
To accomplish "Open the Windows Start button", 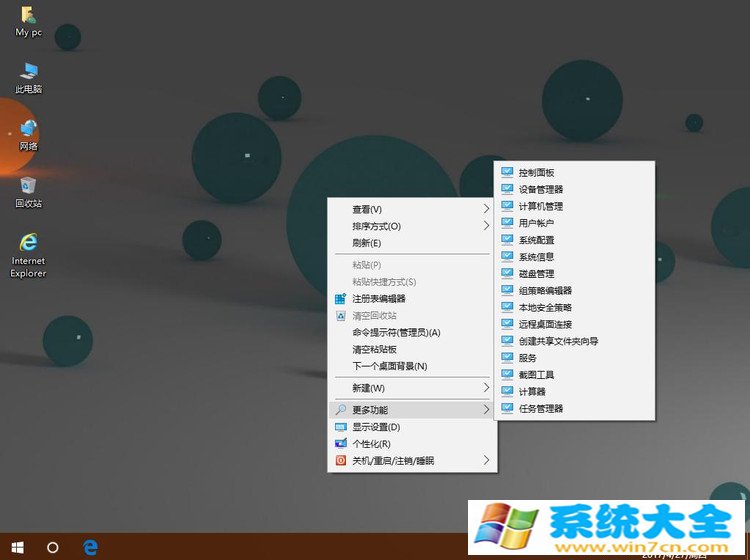I will pos(17,547).
